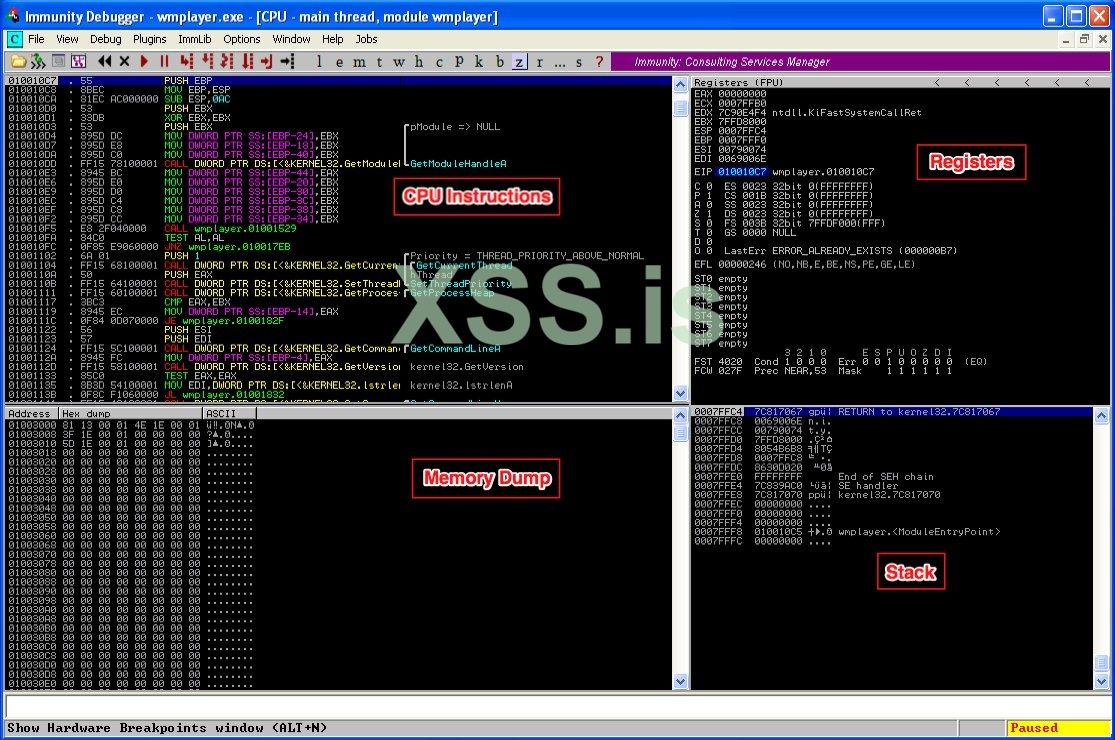Select PUSH EBP instruction at 010010C7
1115x740 pixels.
338,81
